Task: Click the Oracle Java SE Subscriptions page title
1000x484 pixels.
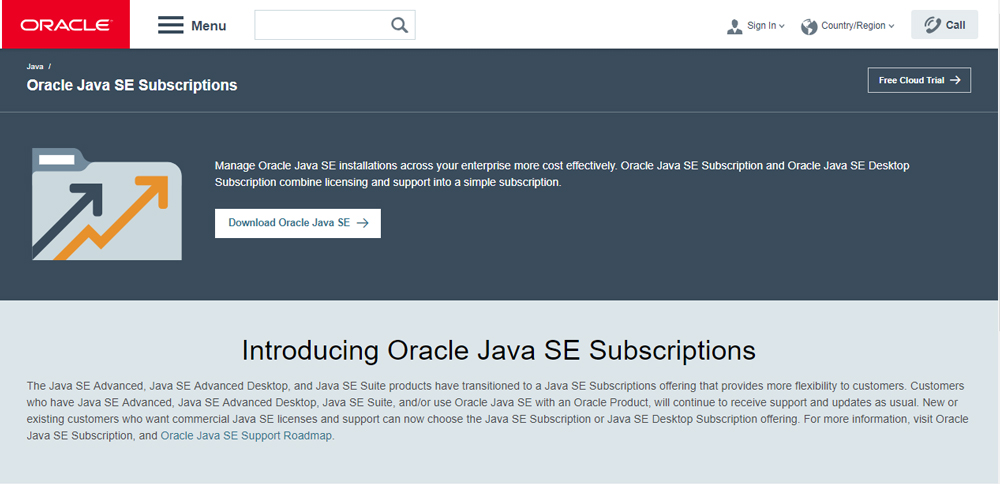Action: [x=132, y=85]
